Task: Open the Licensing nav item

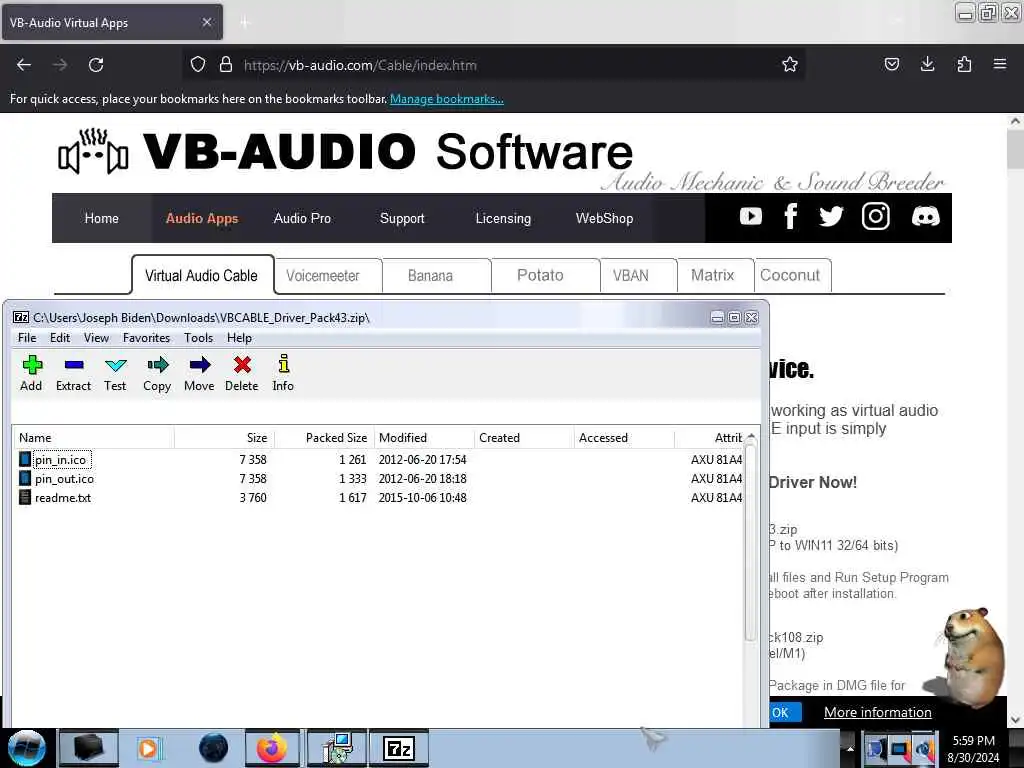Action: 503,218
